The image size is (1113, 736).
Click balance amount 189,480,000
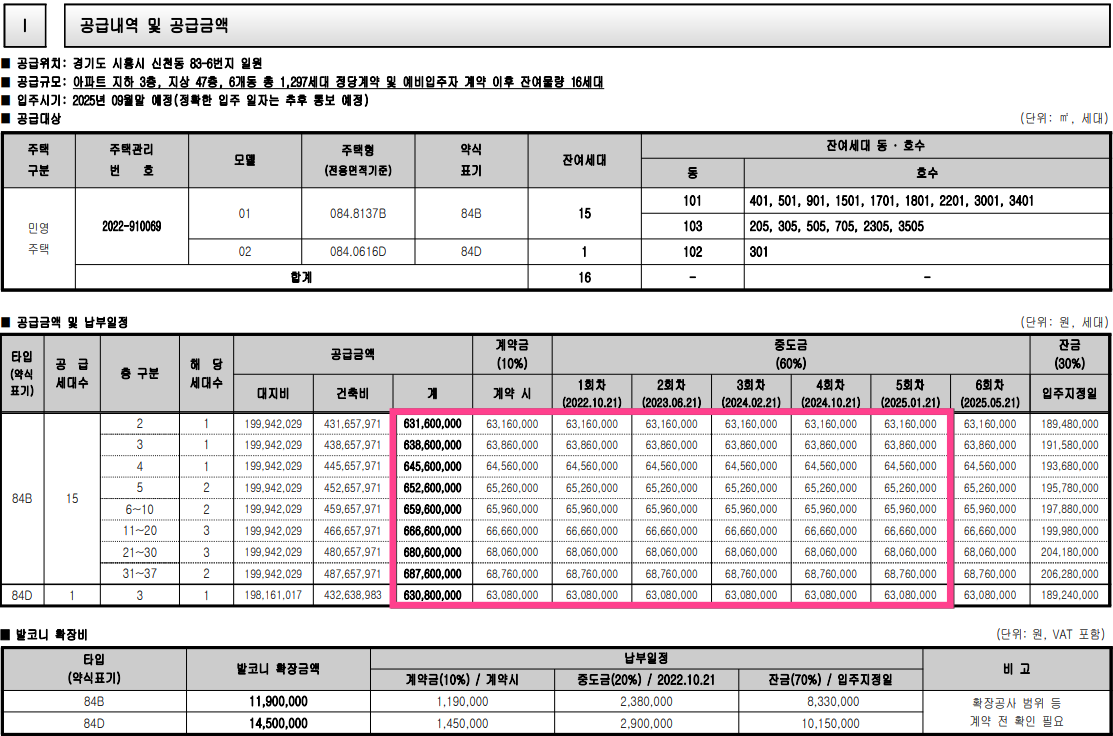(1070, 424)
